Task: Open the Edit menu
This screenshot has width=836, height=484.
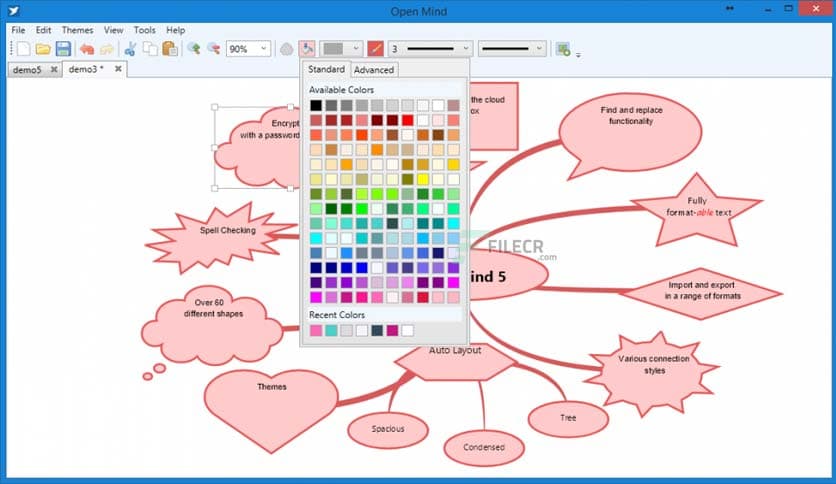Action: point(43,30)
